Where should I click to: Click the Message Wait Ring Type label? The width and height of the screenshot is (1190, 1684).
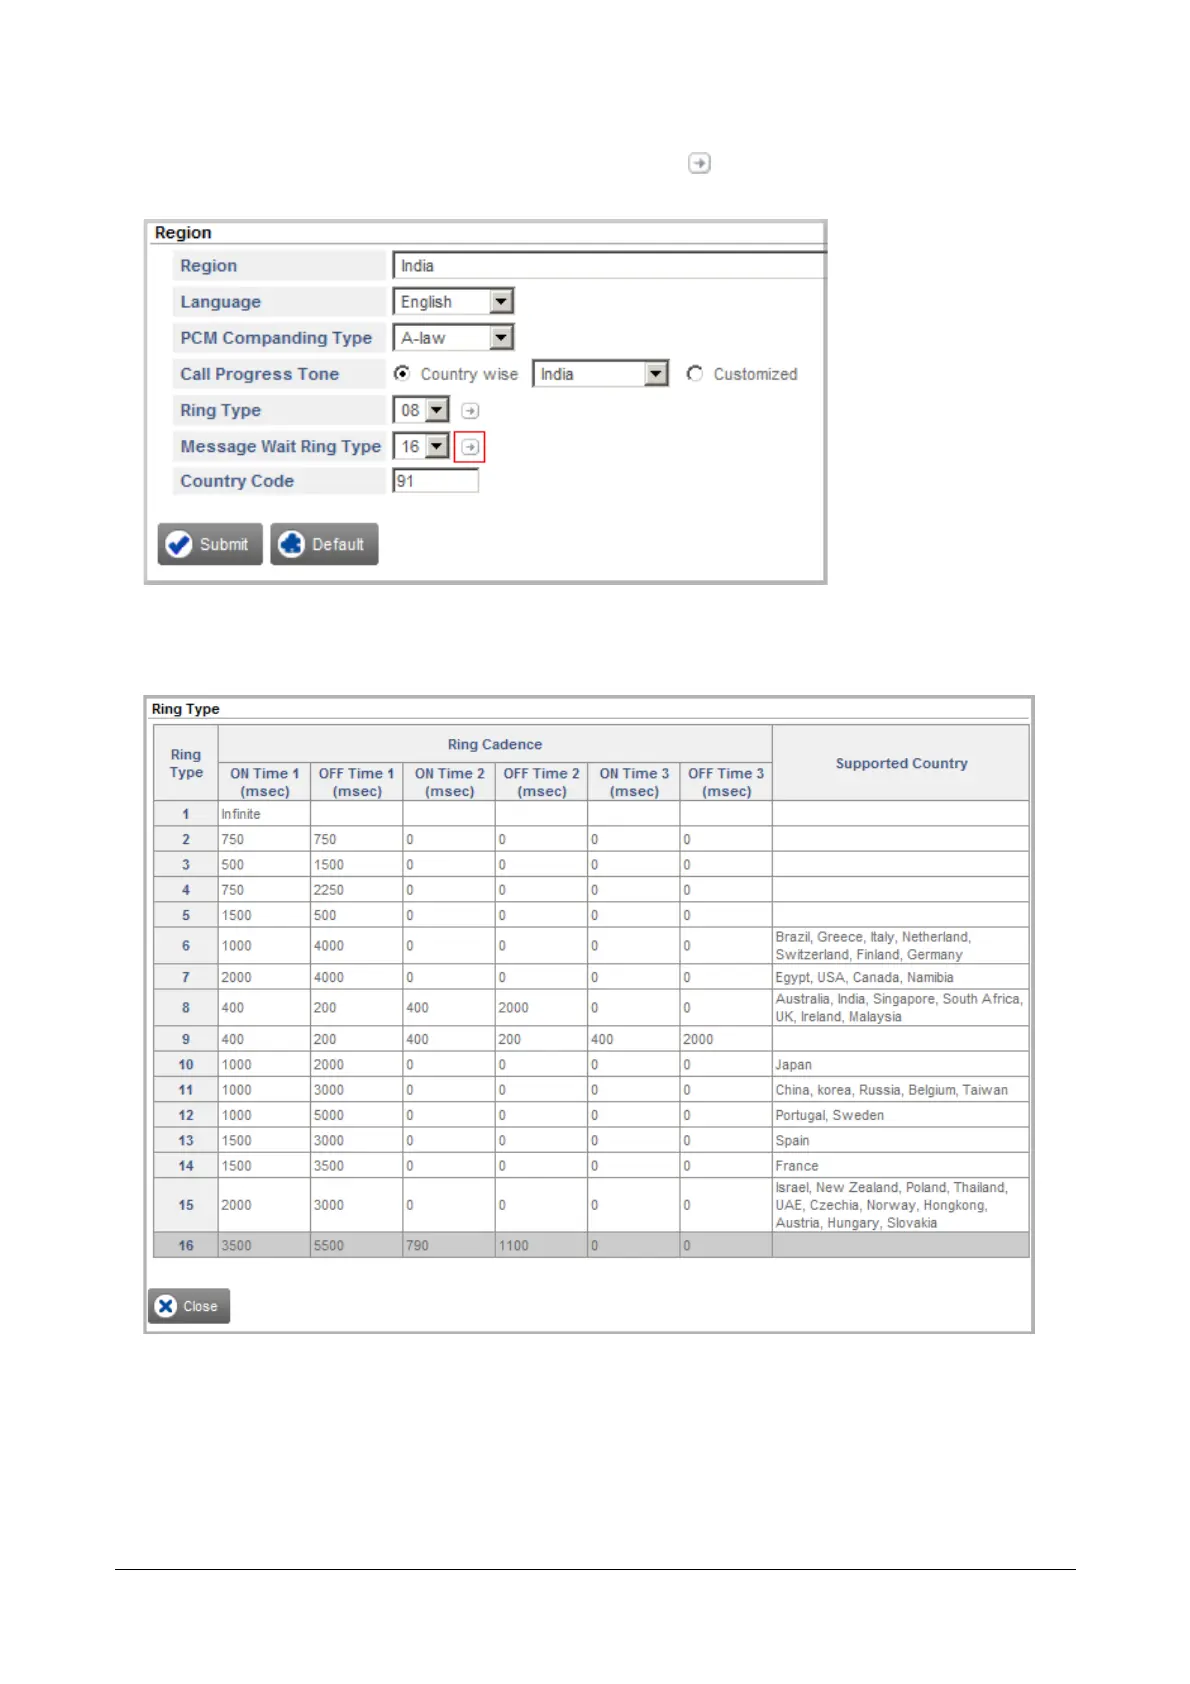(280, 446)
